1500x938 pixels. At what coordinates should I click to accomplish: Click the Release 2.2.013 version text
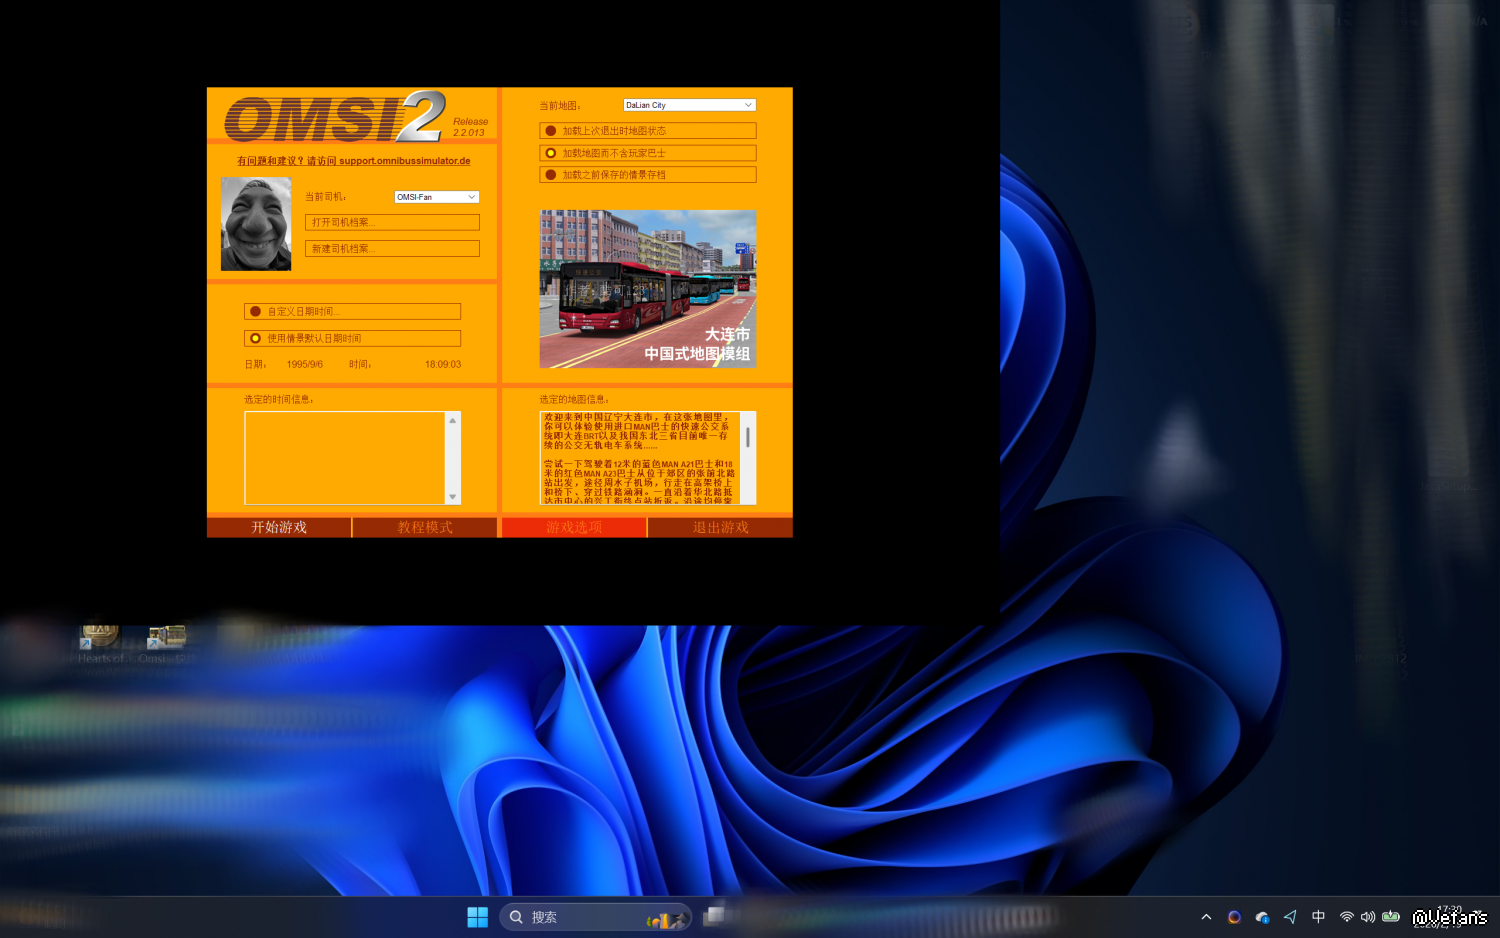(x=470, y=127)
